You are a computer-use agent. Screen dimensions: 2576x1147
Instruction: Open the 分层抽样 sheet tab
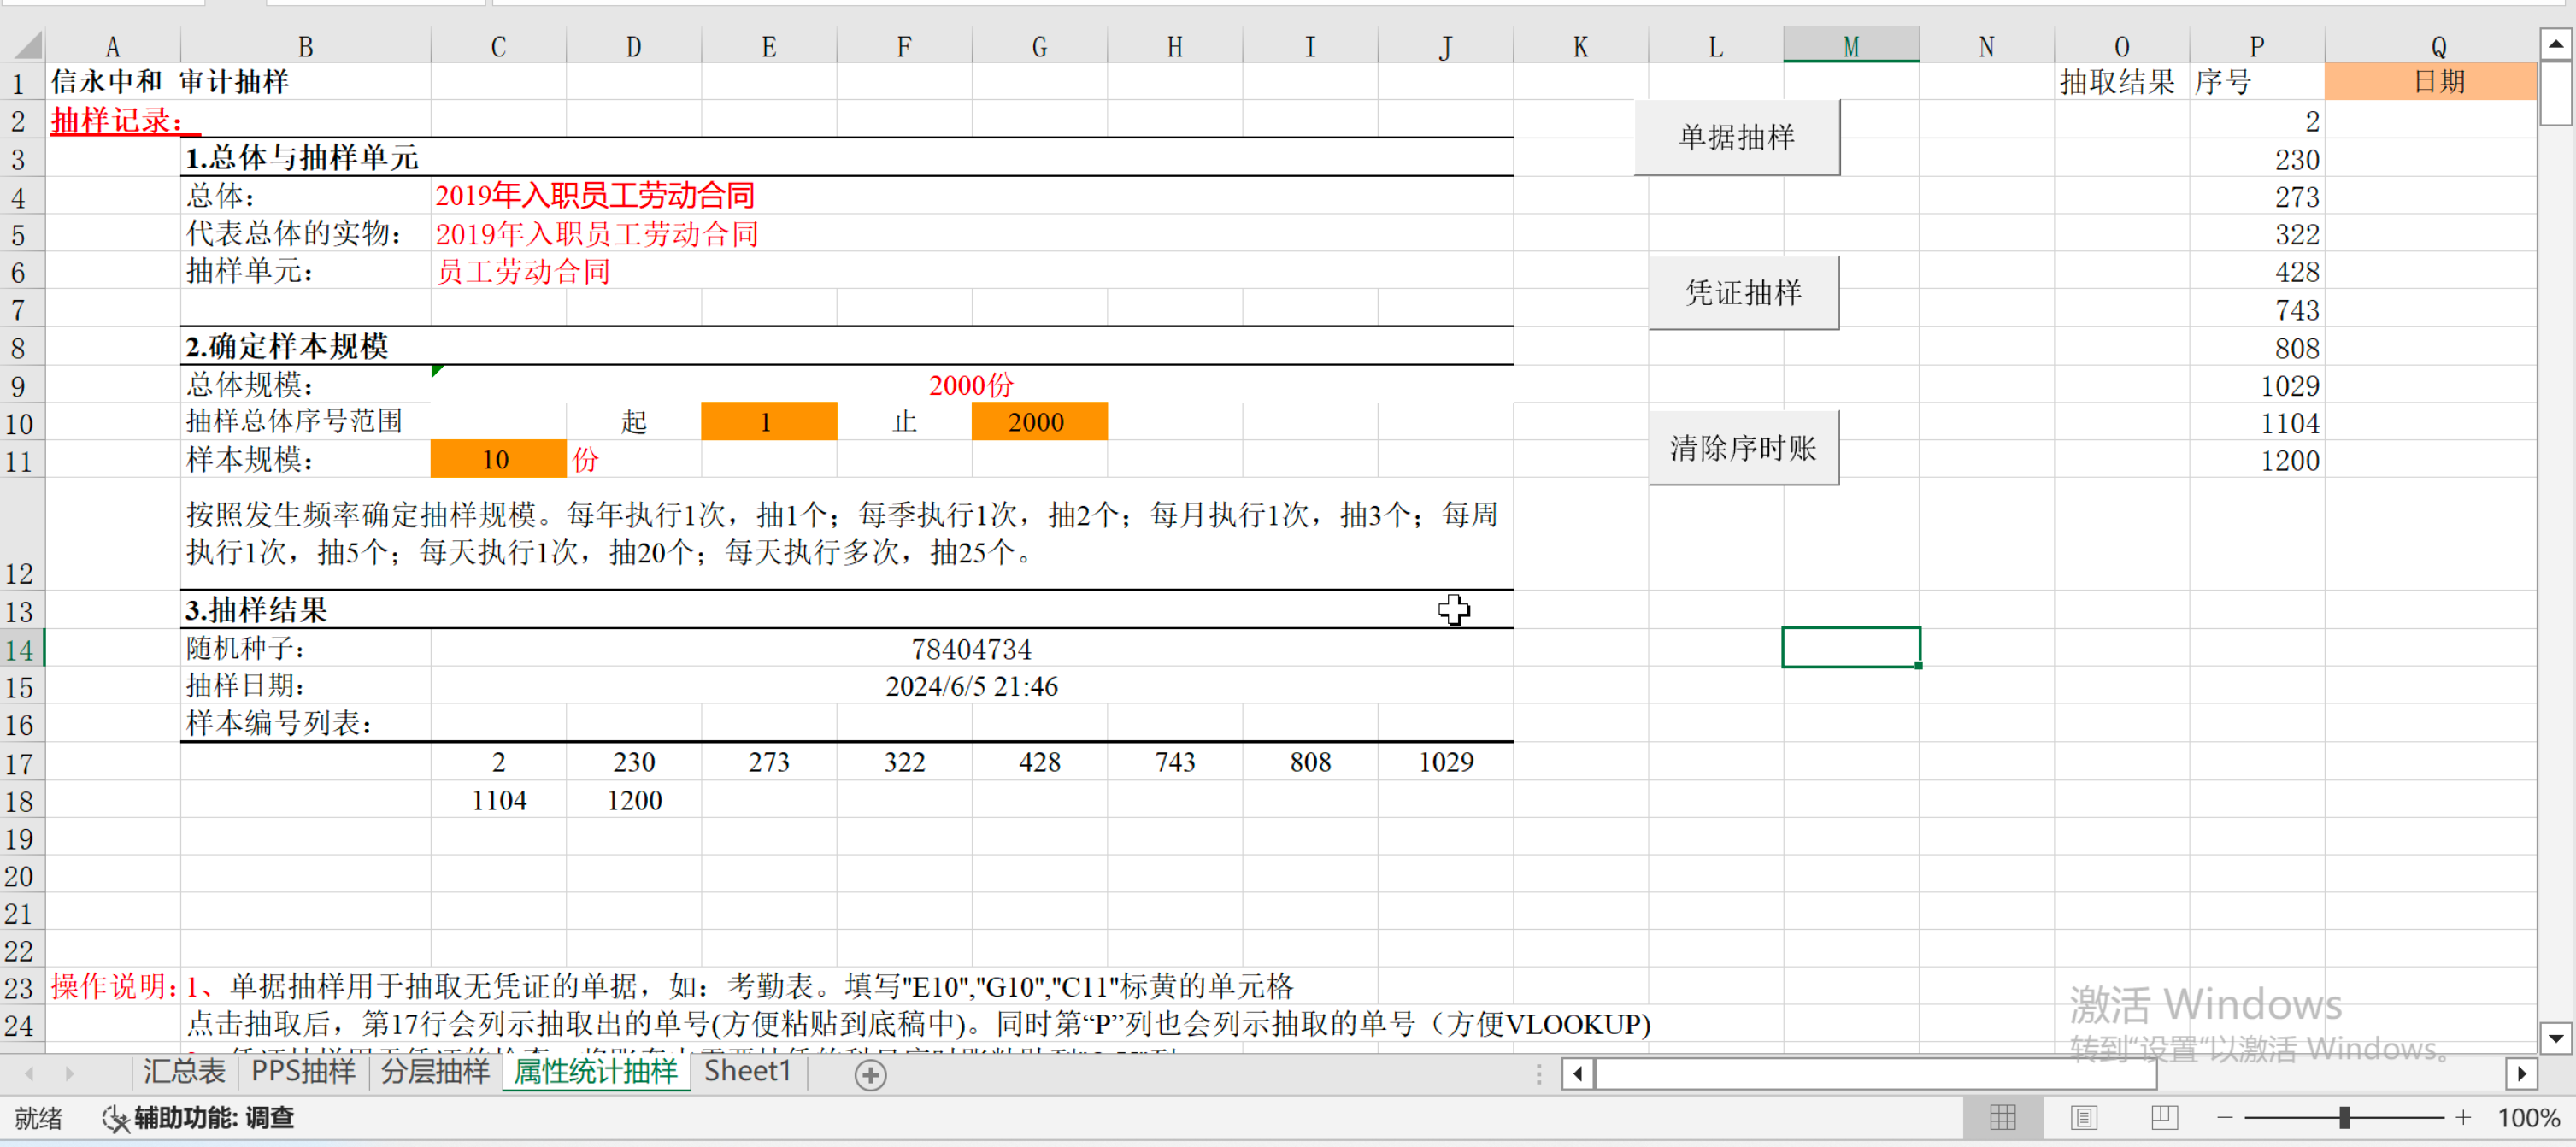click(435, 1072)
